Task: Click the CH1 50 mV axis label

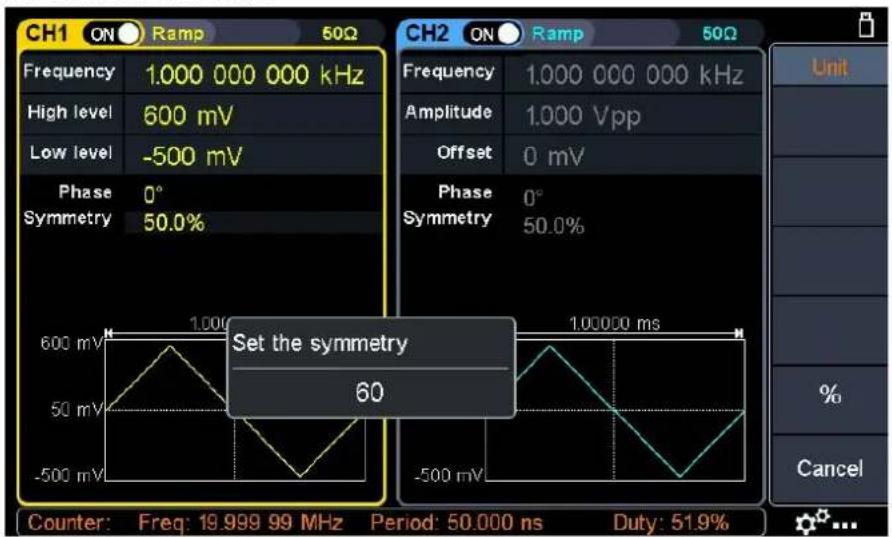Action: pos(76,409)
